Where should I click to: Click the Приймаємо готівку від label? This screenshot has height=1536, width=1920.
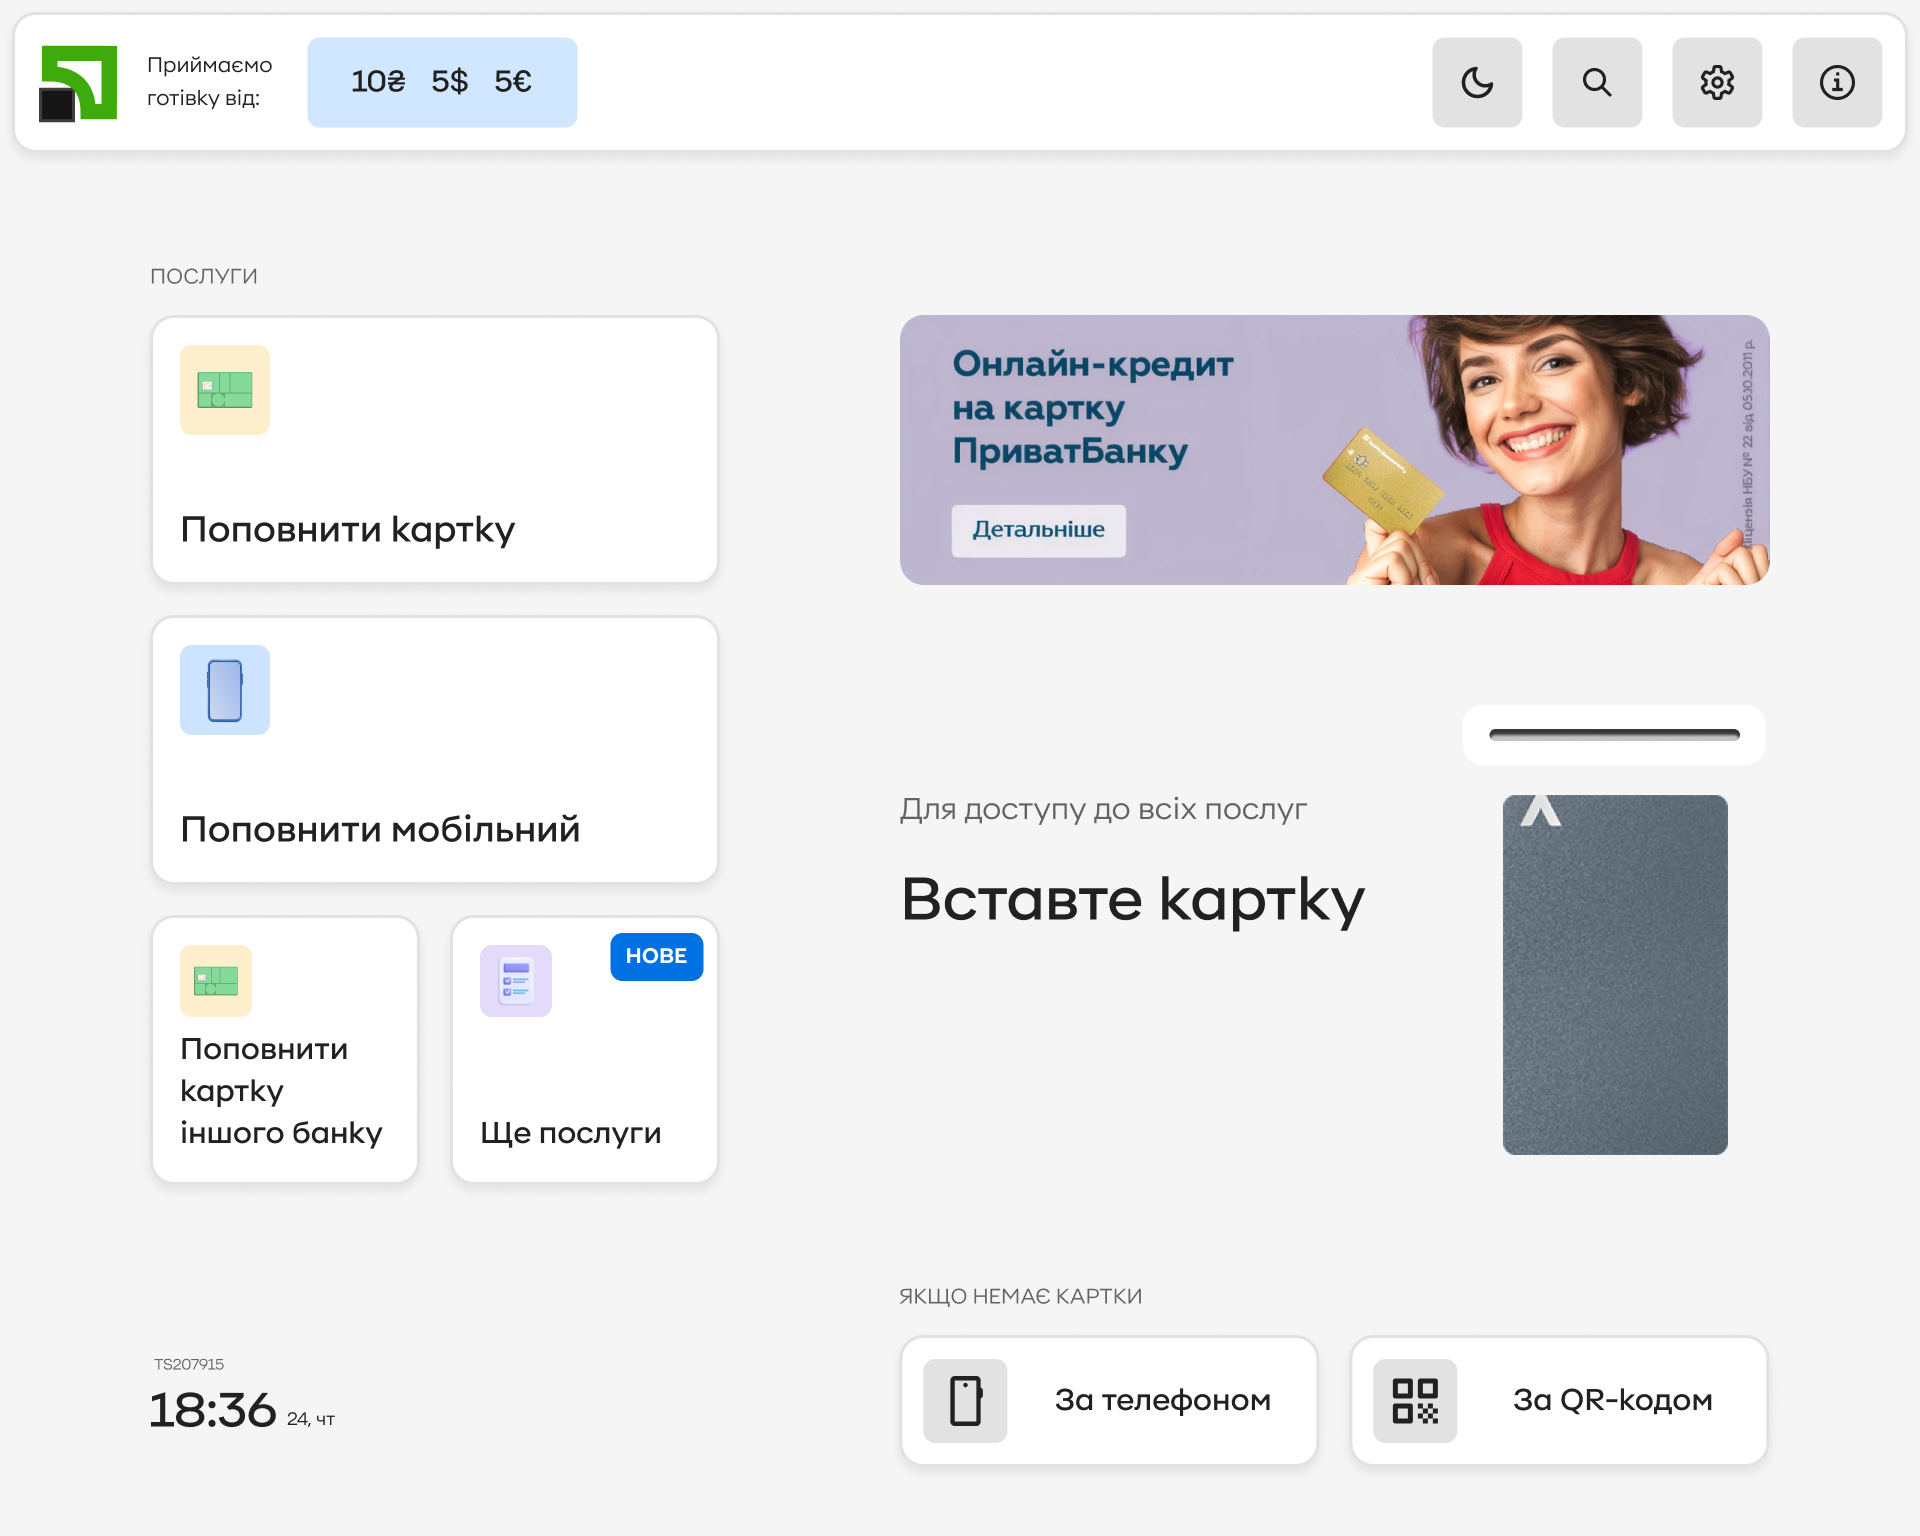[x=209, y=82]
